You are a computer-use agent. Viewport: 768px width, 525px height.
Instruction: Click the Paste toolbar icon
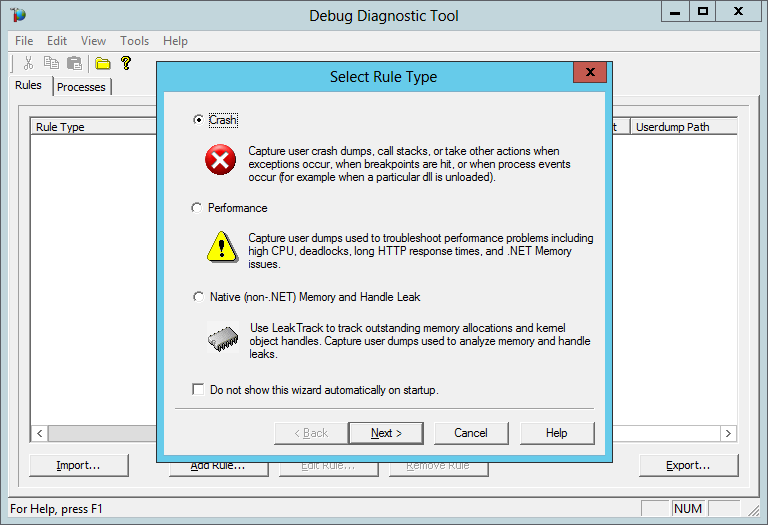[74, 63]
